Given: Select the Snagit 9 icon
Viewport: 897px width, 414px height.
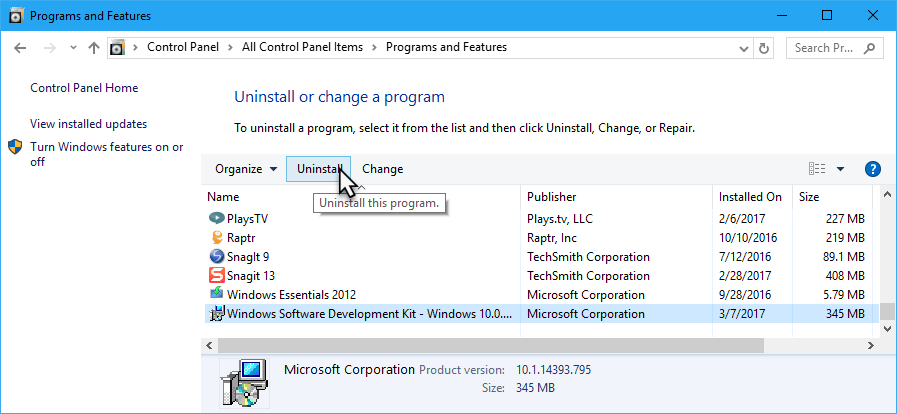Looking at the screenshot, I should tap(216, 257).
